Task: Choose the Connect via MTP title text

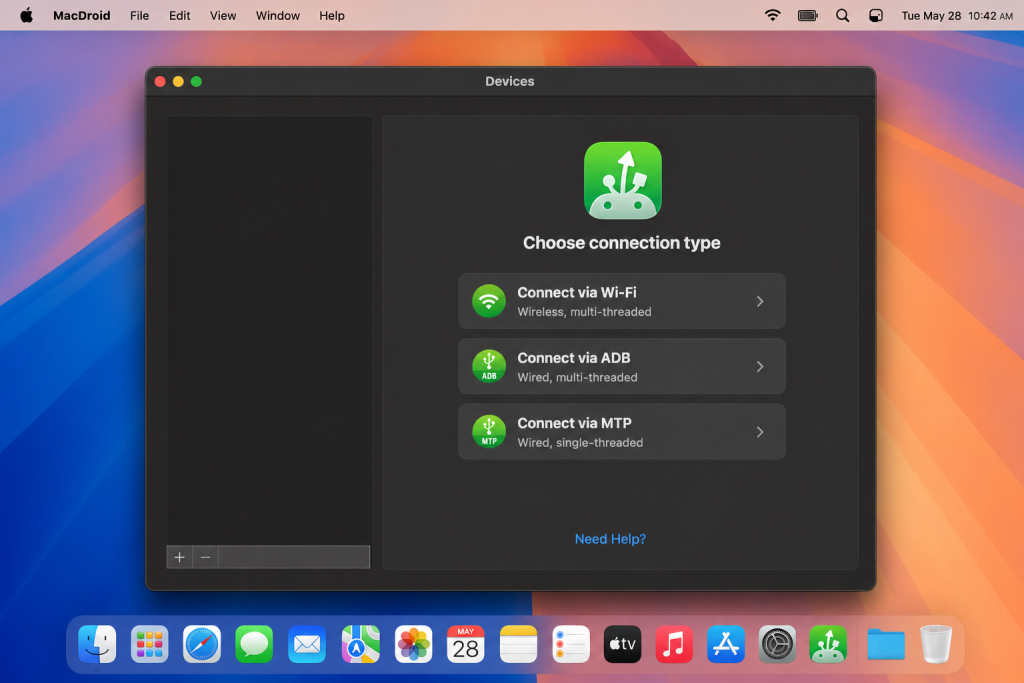Action: [x=574, y=423]
